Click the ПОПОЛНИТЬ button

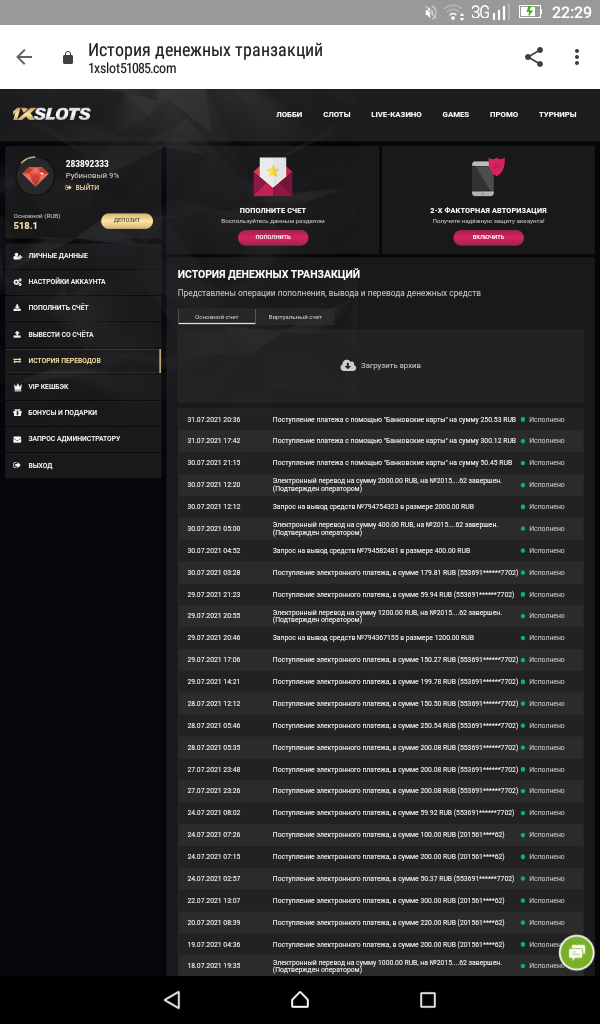pos(273,237)
